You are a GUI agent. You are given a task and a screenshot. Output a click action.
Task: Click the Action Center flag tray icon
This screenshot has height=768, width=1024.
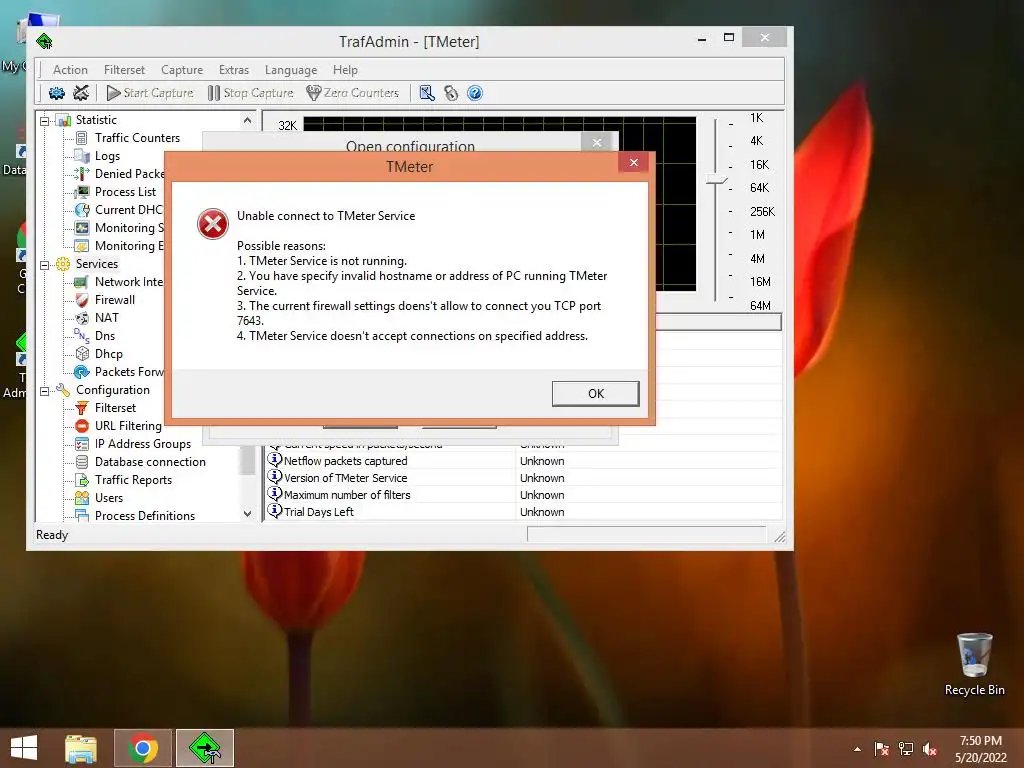[882, 749]
